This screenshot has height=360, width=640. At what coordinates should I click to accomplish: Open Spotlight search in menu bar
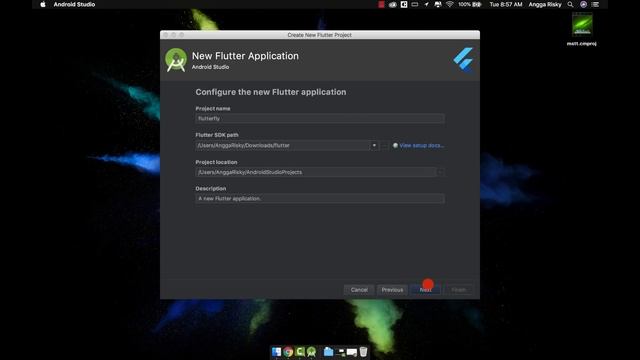click(x=570, y=4)
